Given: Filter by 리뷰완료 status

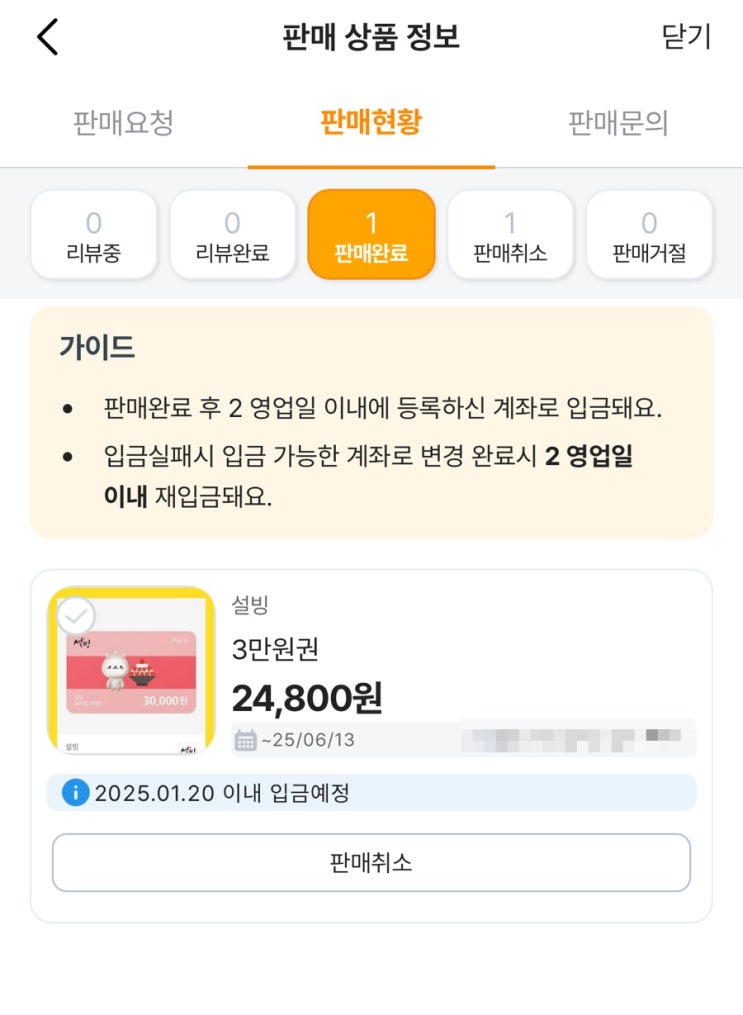Looking at the screenshot, I should click(x=232, y=235).
